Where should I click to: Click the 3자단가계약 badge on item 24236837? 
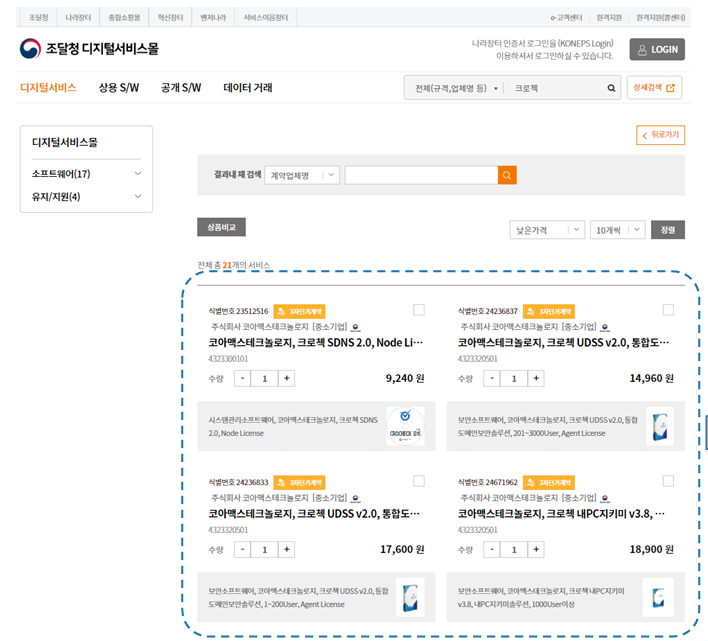(x=549, y=311)
